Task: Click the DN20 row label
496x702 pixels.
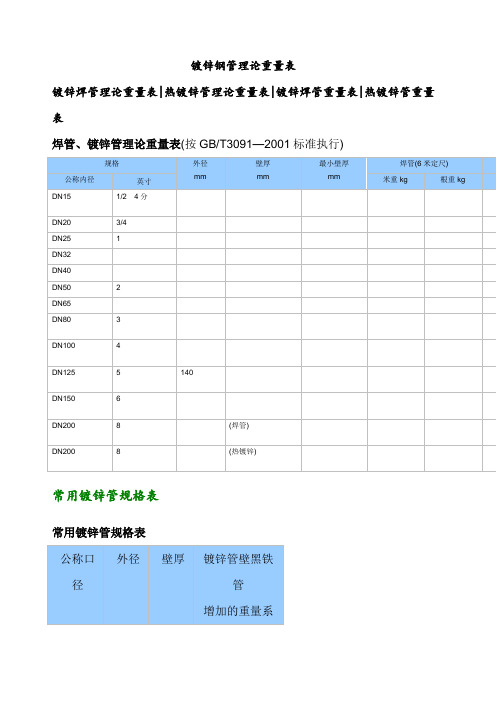Action: click(61, 223)
